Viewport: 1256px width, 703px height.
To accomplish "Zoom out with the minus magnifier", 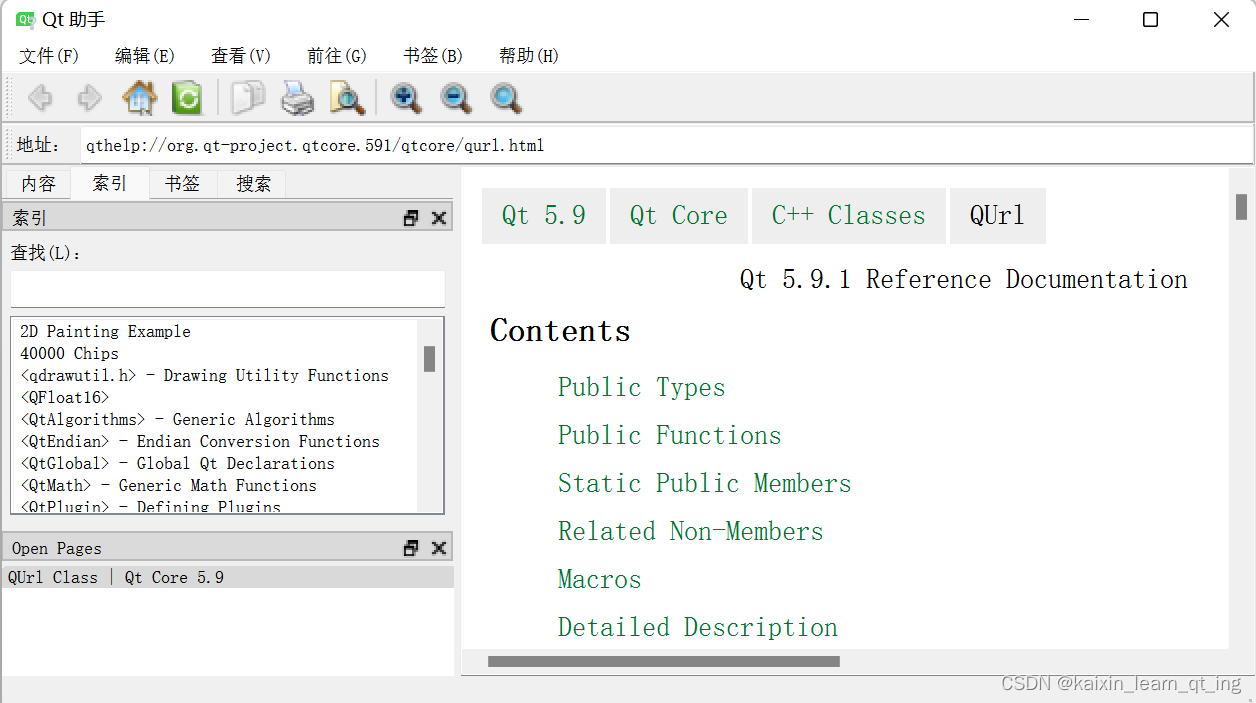I will (x=456, y=98).
